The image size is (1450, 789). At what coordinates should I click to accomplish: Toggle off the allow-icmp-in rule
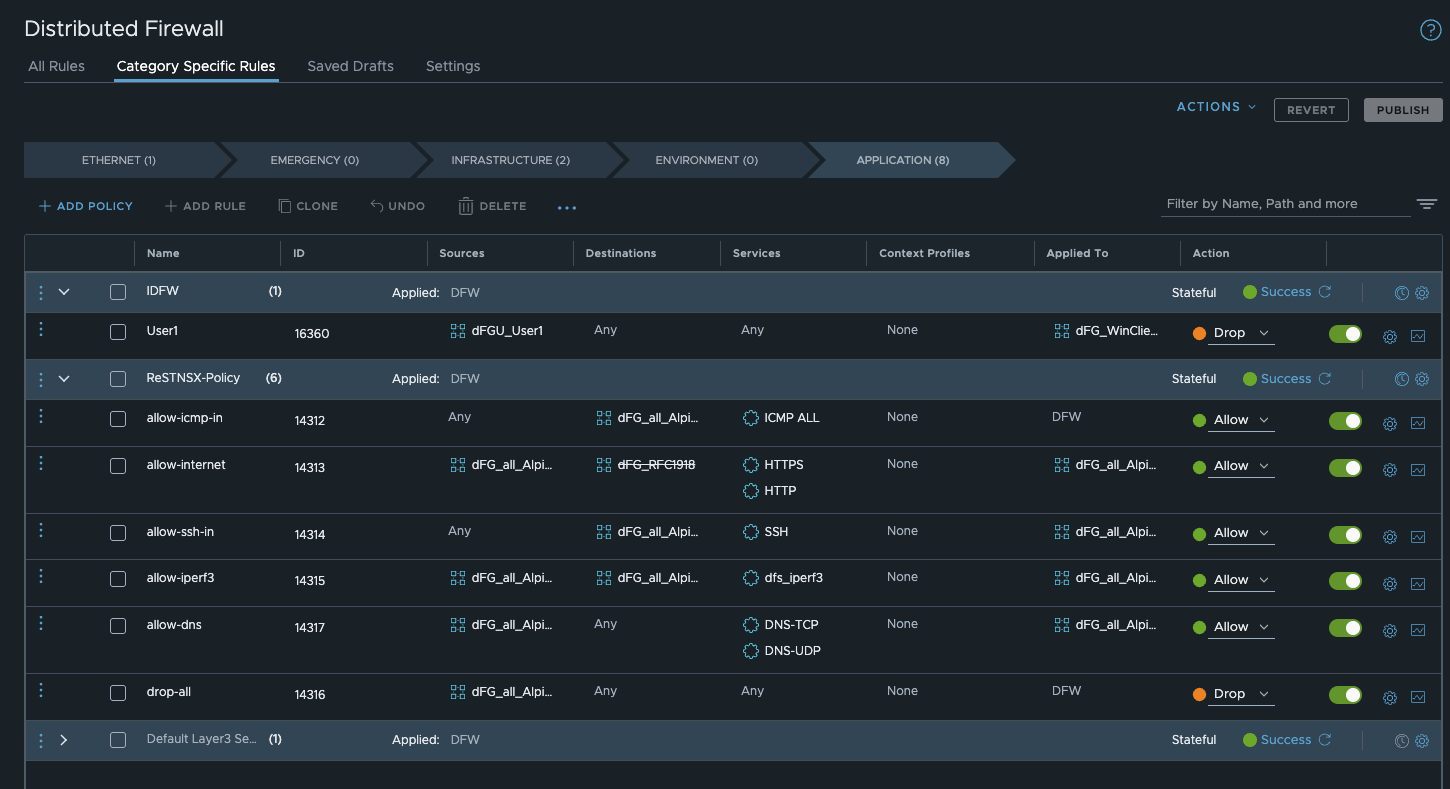(1345, 421)
